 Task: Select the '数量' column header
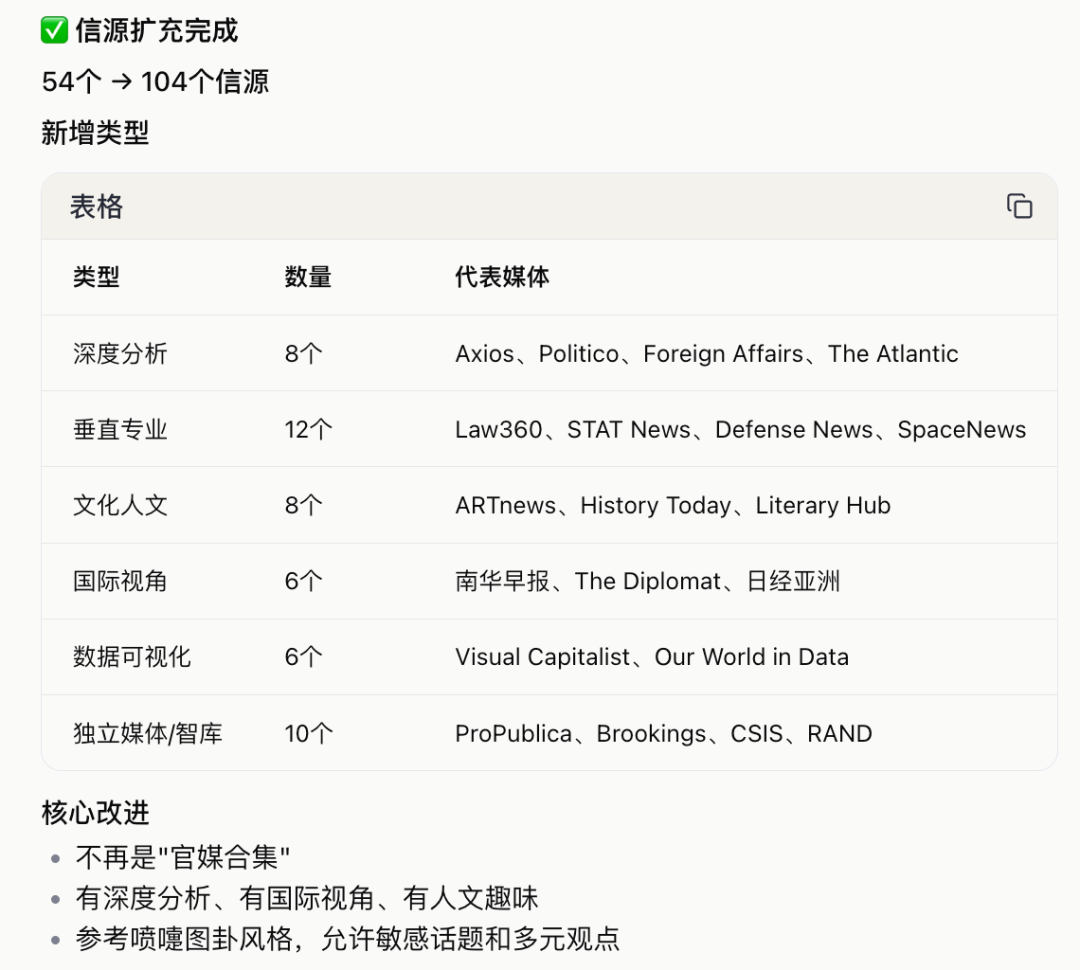(x=308, y=277)
